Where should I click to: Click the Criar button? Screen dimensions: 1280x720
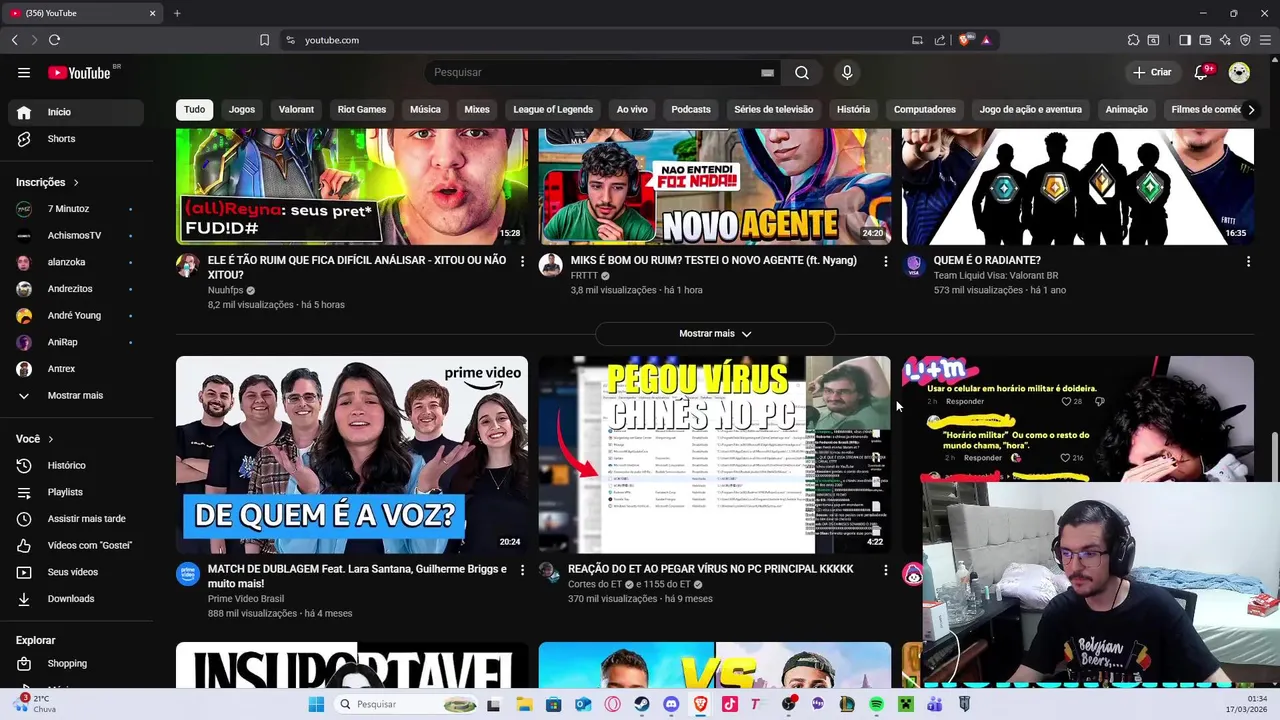coord(1151,72)
